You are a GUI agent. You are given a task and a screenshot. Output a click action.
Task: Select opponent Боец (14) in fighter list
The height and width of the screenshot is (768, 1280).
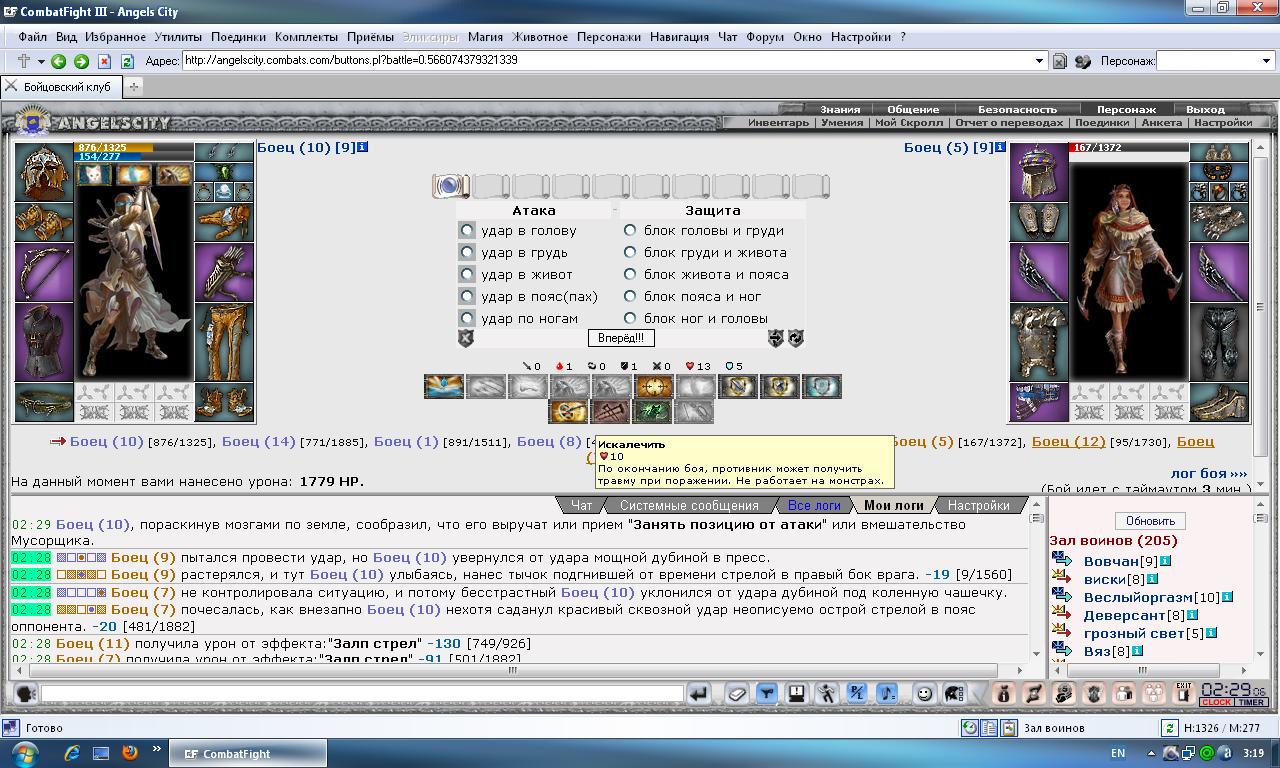tap(259, 441)
